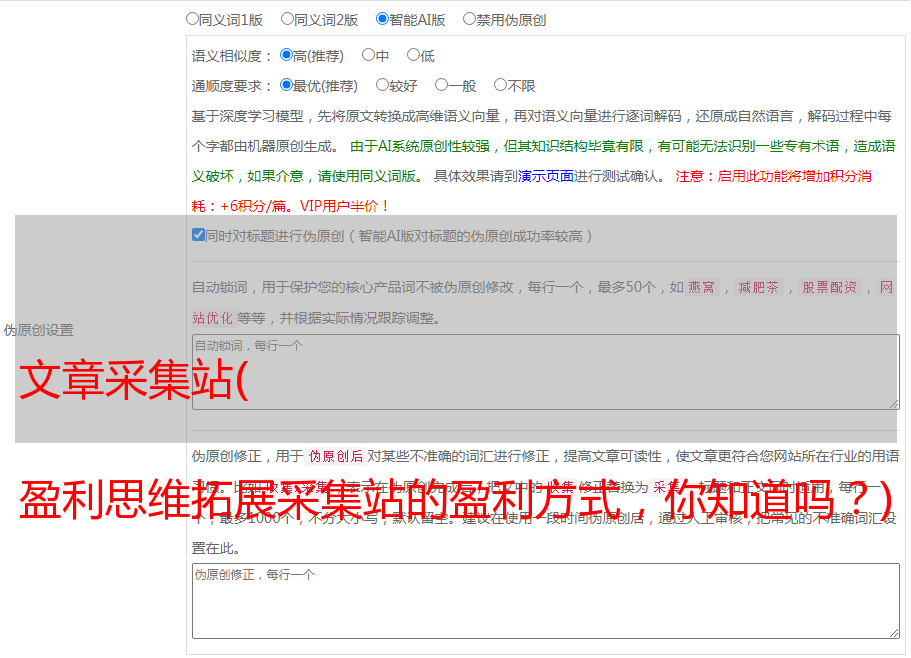Select the 同义词1版 radio option
The image size is (911, 658).
[192, 18]
